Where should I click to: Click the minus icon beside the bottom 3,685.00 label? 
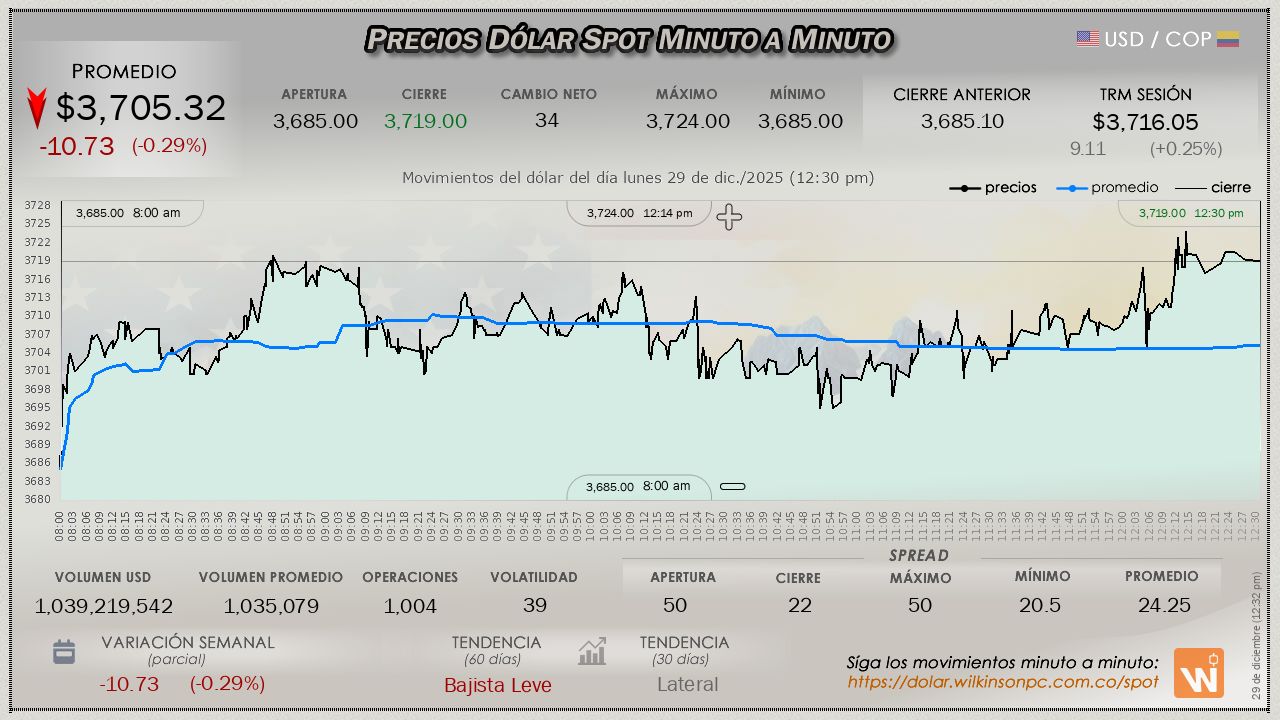point(733,487)
